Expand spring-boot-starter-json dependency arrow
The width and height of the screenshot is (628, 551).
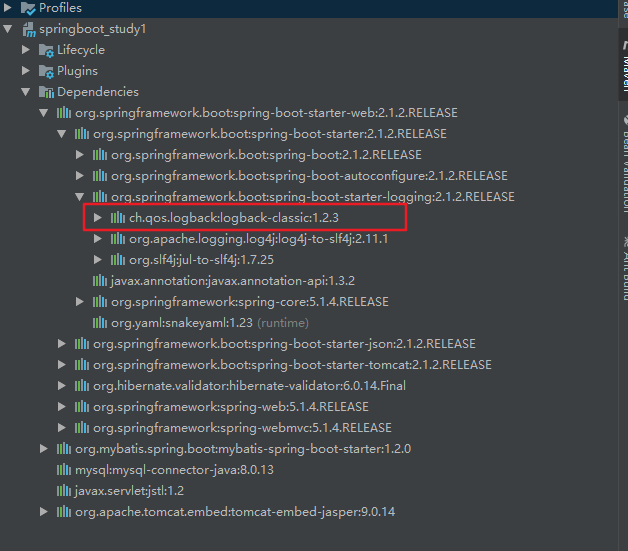62,344
